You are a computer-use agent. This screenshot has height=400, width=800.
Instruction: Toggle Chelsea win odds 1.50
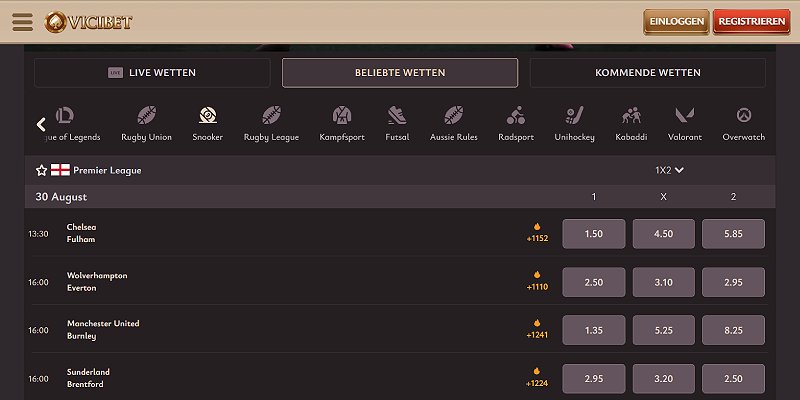(x=594, y=234)
